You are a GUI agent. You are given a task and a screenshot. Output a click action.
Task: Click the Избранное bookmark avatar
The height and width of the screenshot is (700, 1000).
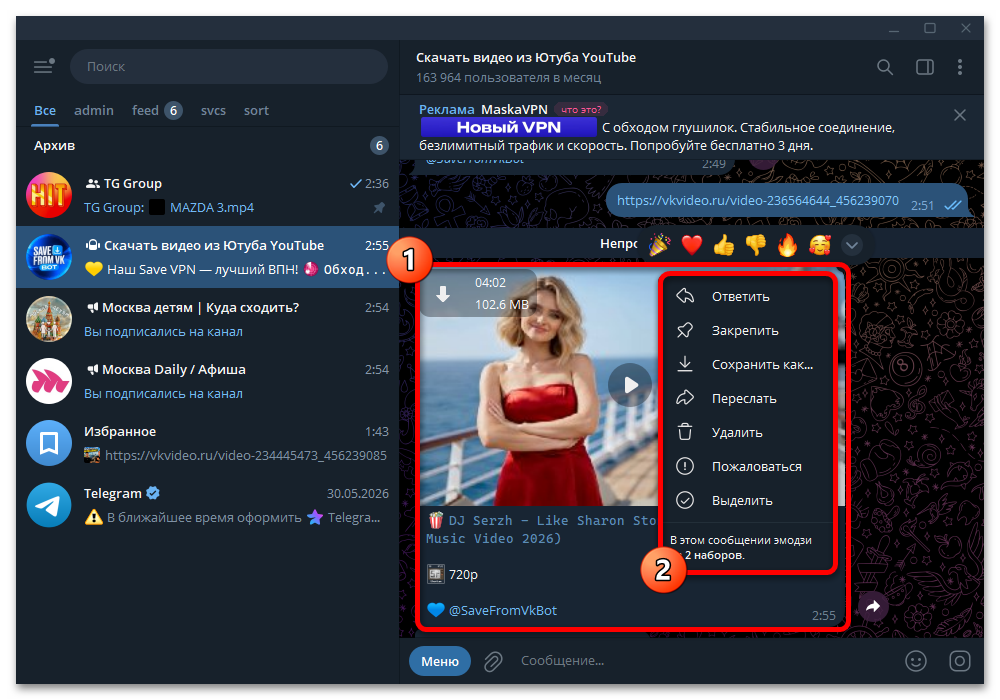pos(49,443)
